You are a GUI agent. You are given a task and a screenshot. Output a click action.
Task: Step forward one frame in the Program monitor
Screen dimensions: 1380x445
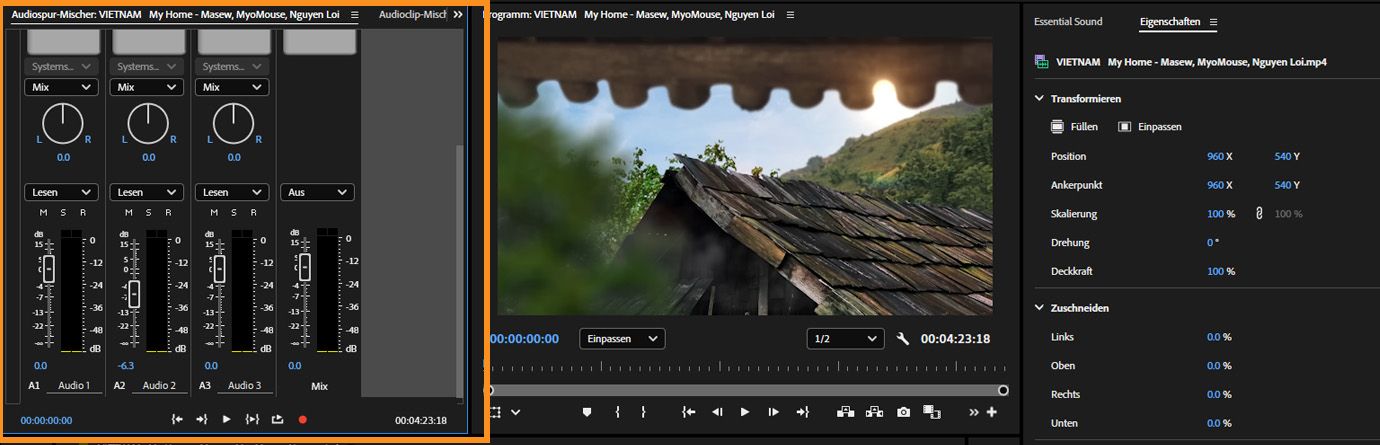click(x=773, y=412)
